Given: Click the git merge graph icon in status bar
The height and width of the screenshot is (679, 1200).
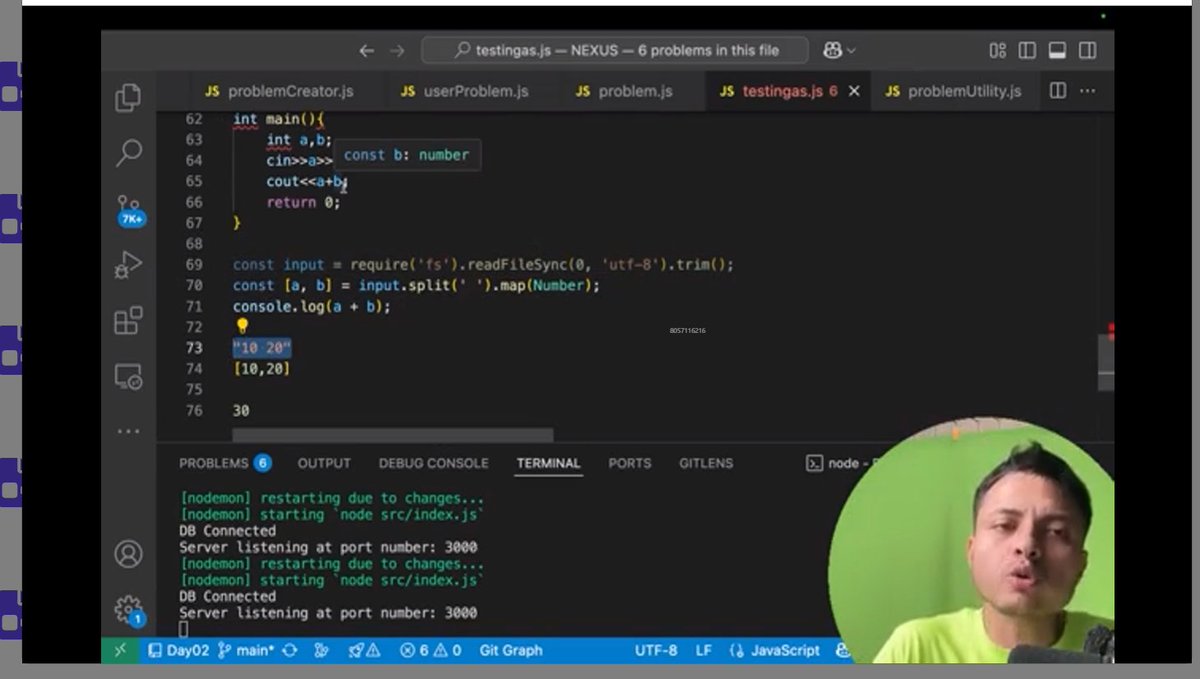Looking at the screenshot, I should 321,650.
